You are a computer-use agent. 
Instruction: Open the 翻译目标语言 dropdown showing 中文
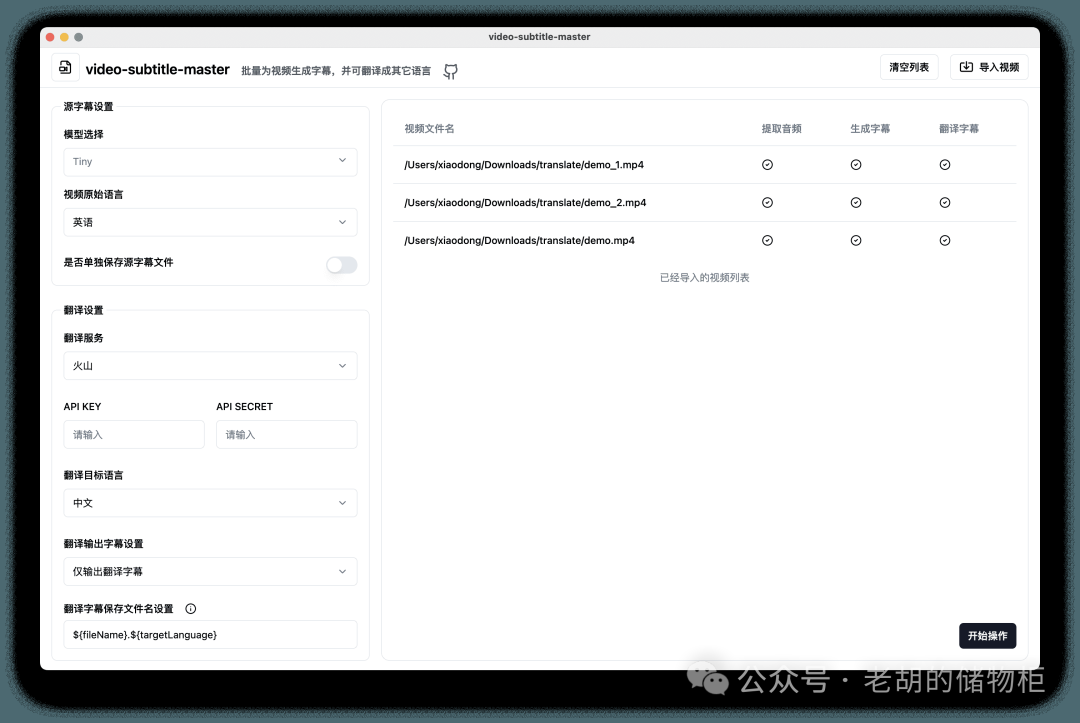click(210, 503)
